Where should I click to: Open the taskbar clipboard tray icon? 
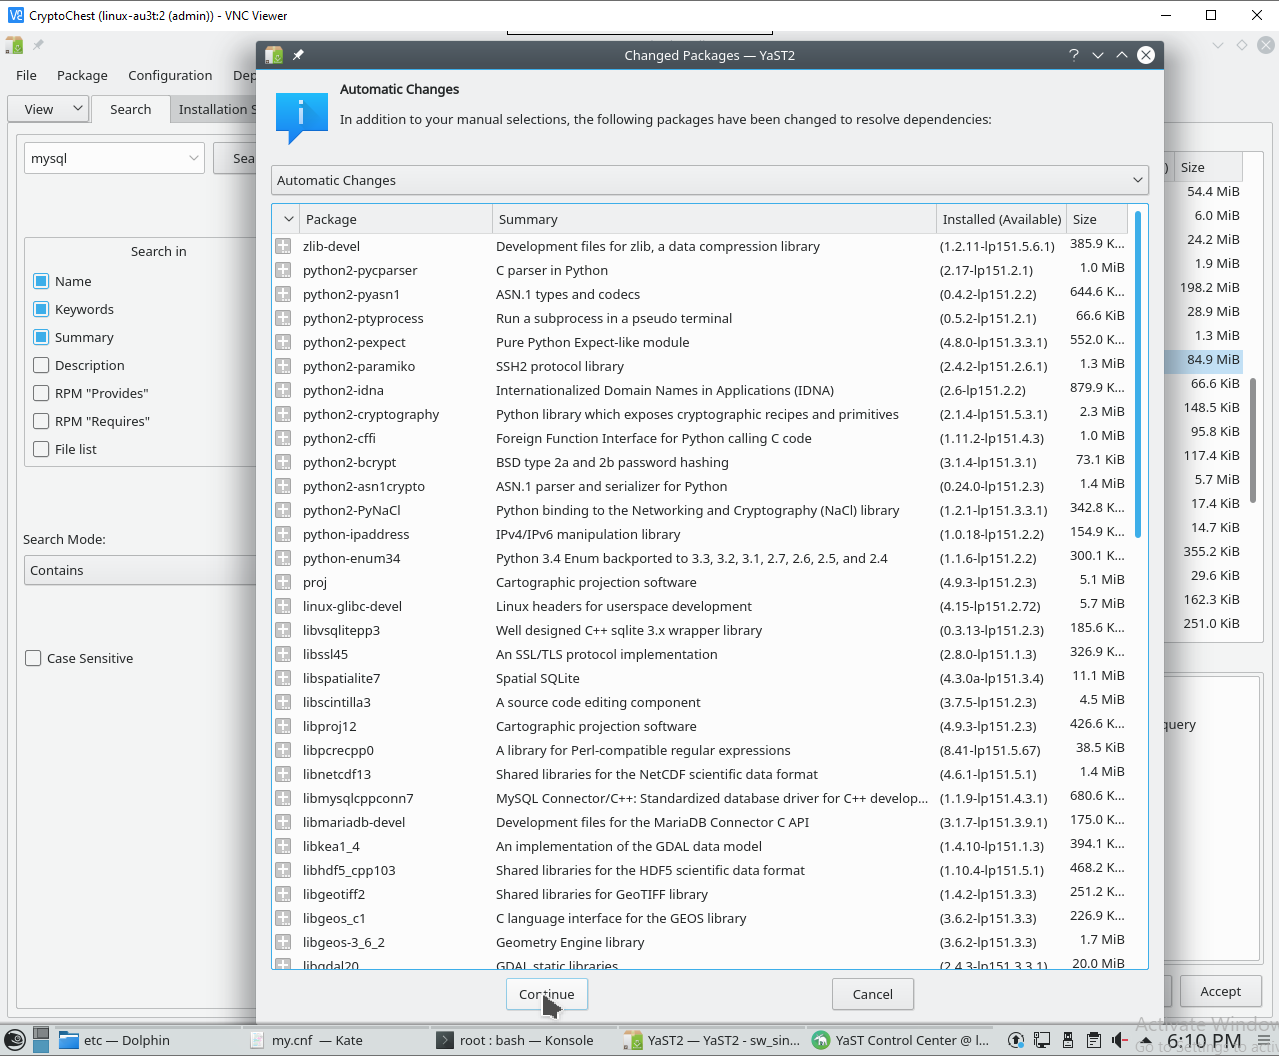(1093, 1040)
